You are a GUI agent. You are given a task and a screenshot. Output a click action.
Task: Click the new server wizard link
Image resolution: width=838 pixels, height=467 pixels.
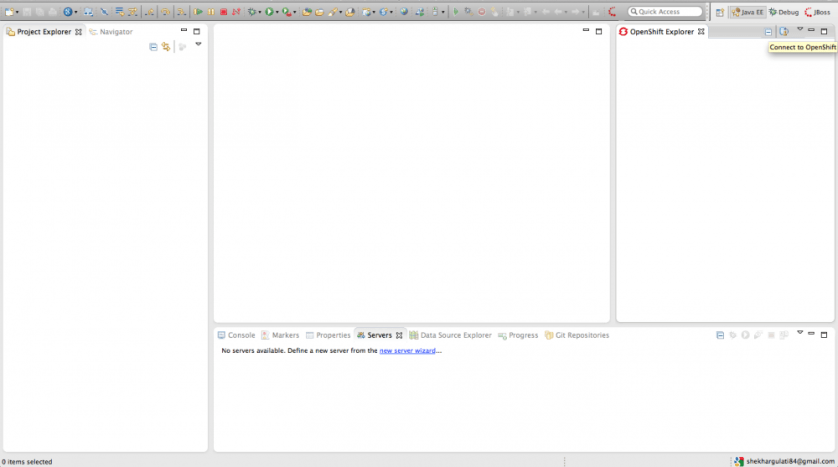click(x=407, y=351)
